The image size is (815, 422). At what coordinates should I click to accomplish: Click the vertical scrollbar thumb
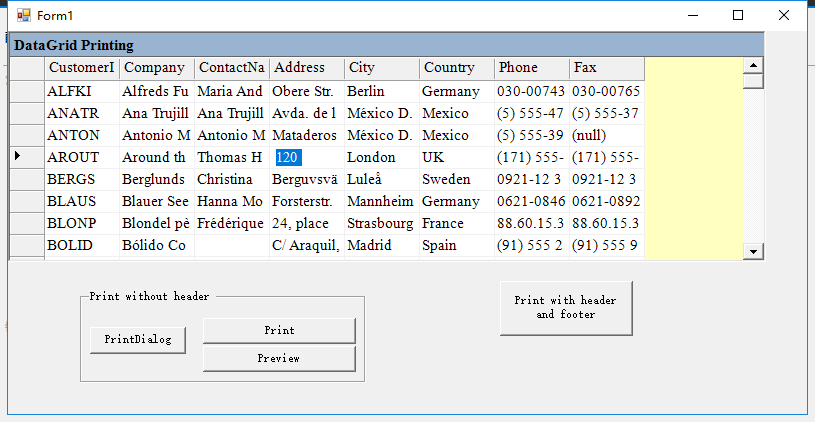[x=753, y=81]
